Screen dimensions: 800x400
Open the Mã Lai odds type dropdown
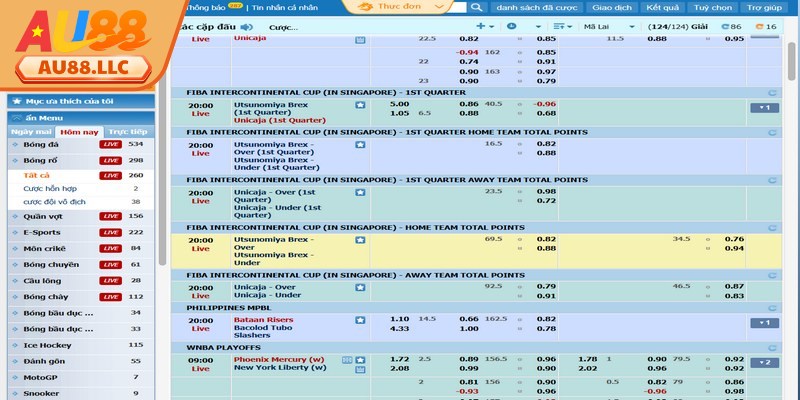(609, 27)
